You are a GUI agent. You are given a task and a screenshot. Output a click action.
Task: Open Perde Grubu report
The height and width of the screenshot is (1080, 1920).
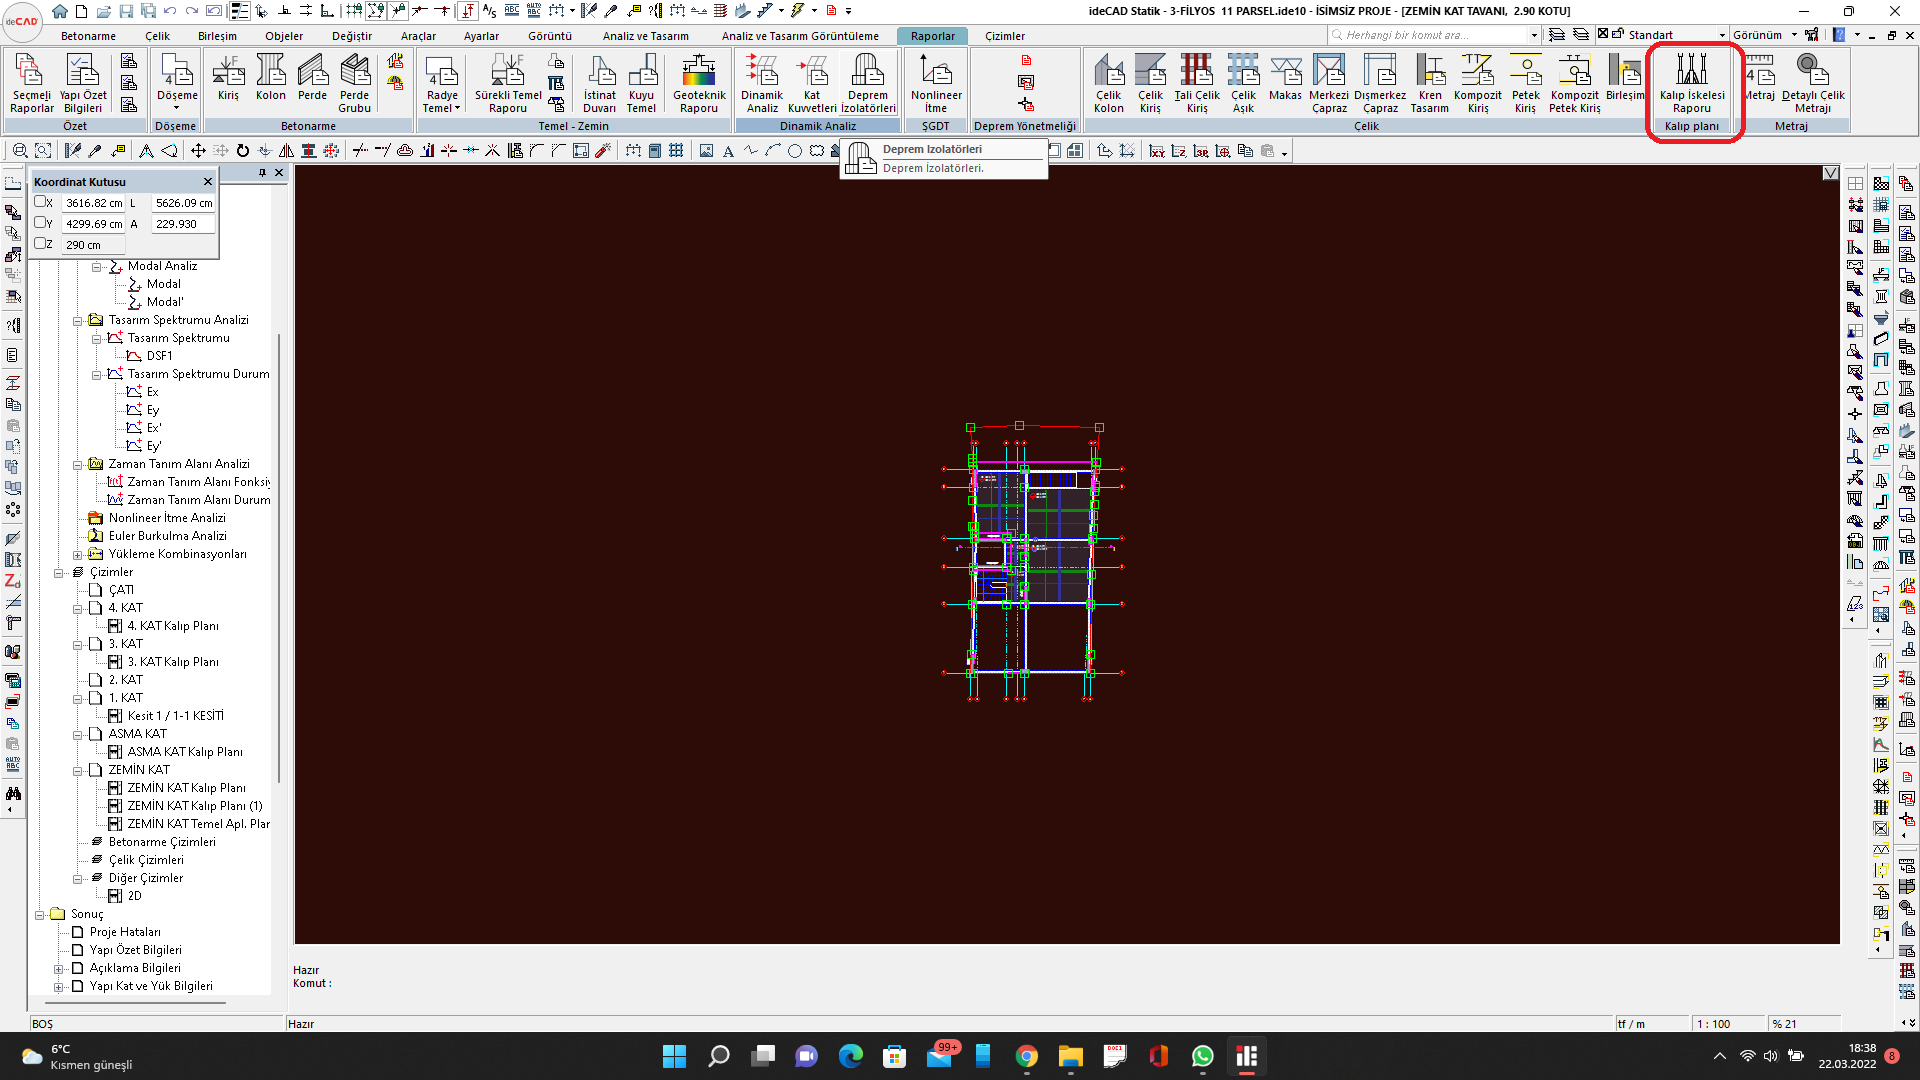click(355, 83)
